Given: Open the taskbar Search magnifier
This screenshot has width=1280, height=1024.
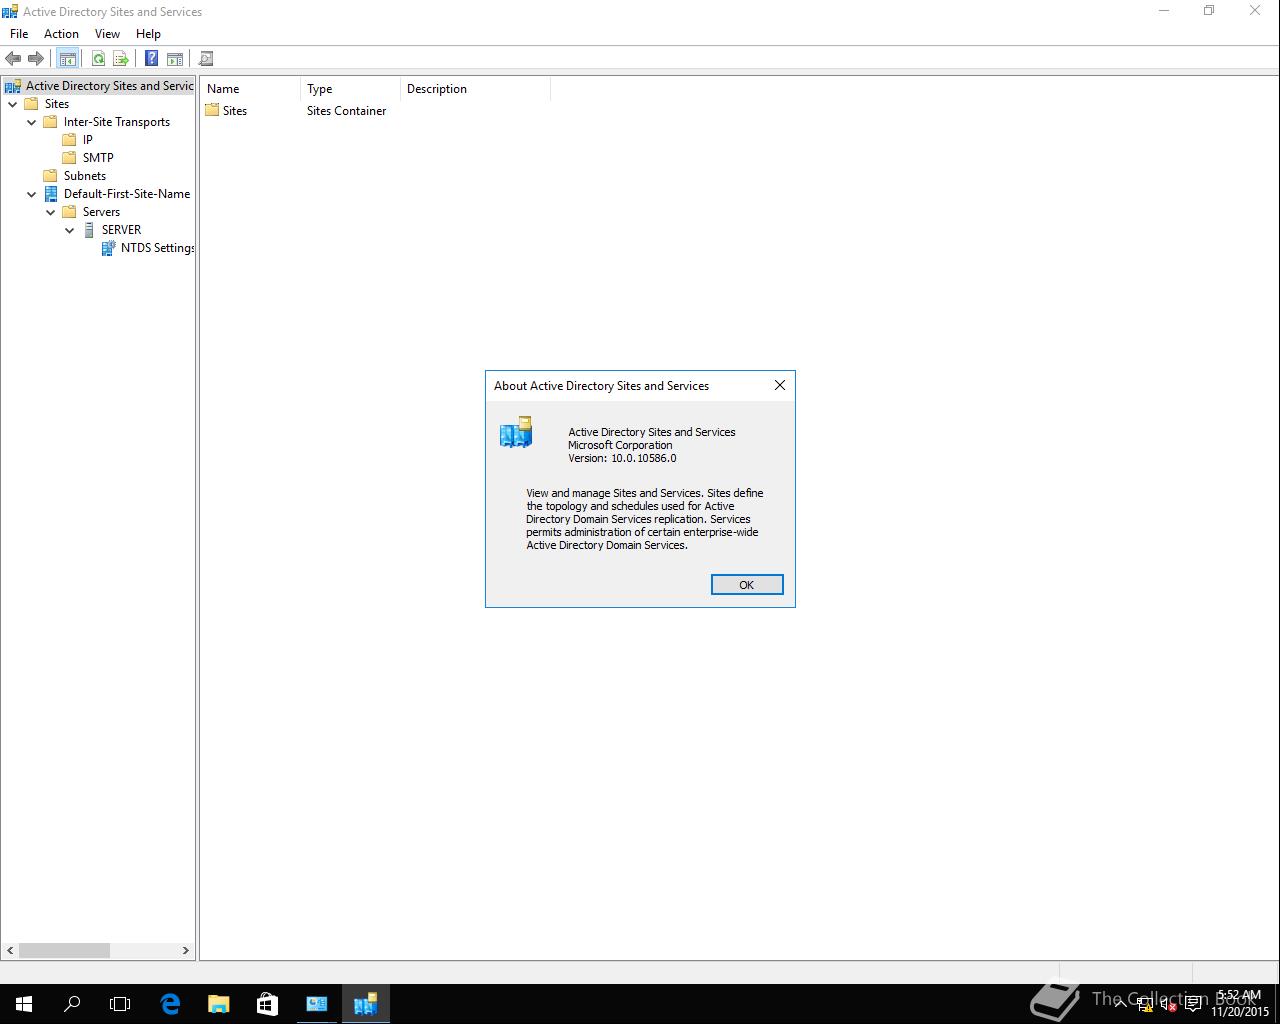Looking at the screenshot, I should [x=72, y=1004].
